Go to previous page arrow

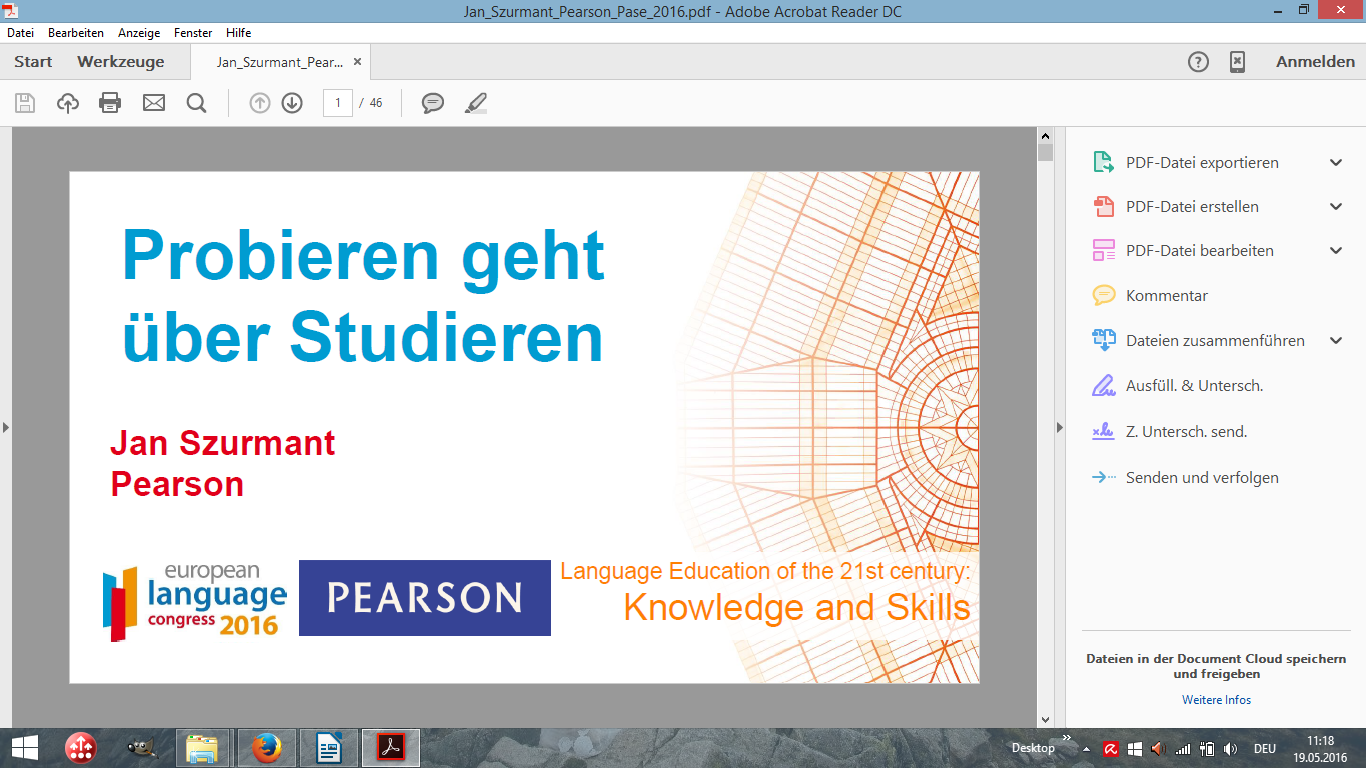tap(260, 103)
